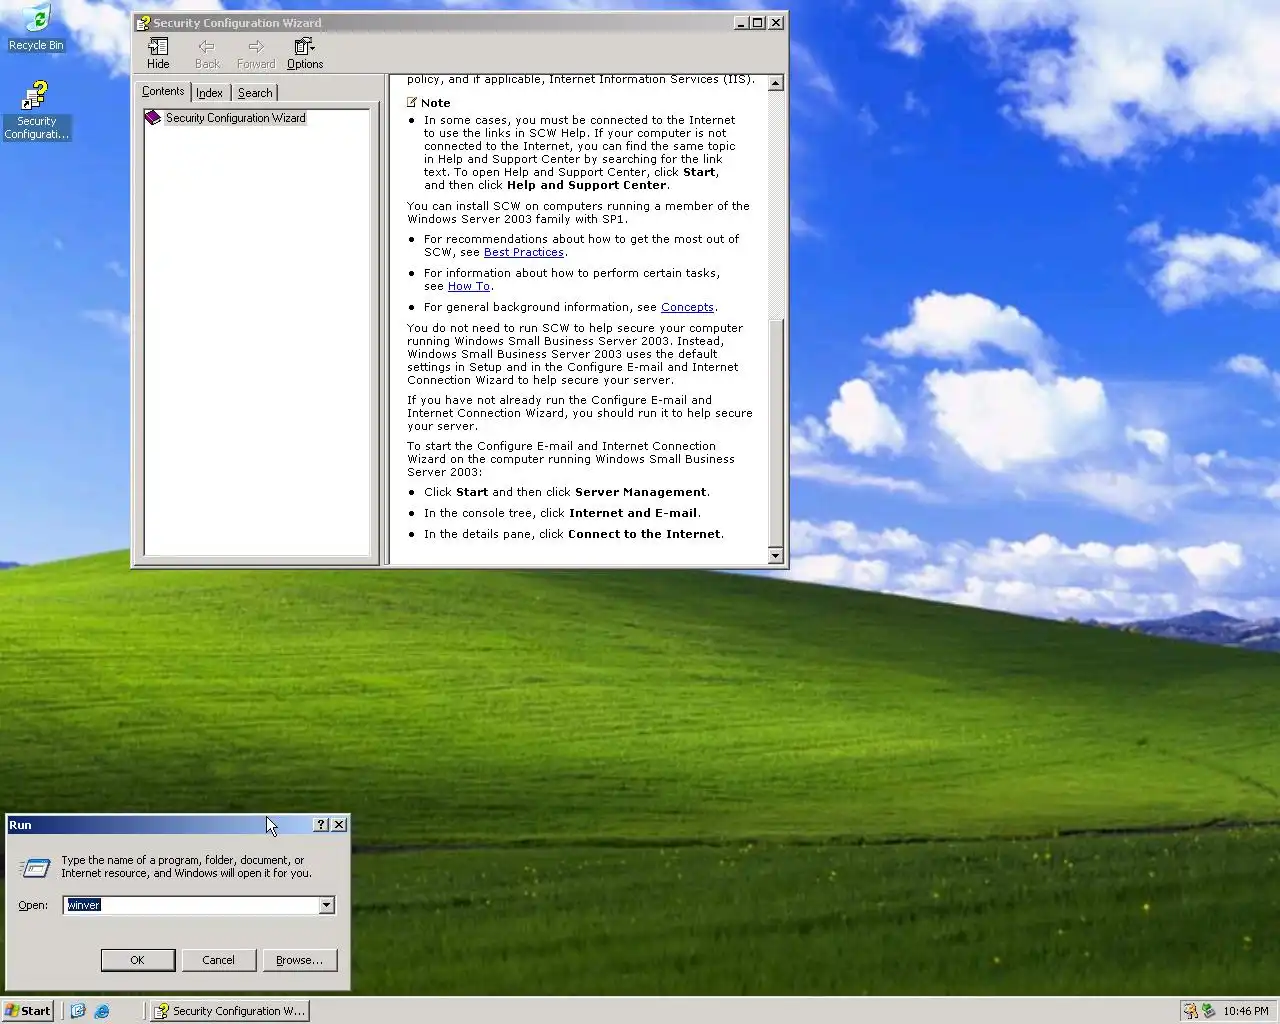The height and width of the screenshot is (1024, 1280).
Task: Open the Best Practices link
Action: (x=523, y=252)
